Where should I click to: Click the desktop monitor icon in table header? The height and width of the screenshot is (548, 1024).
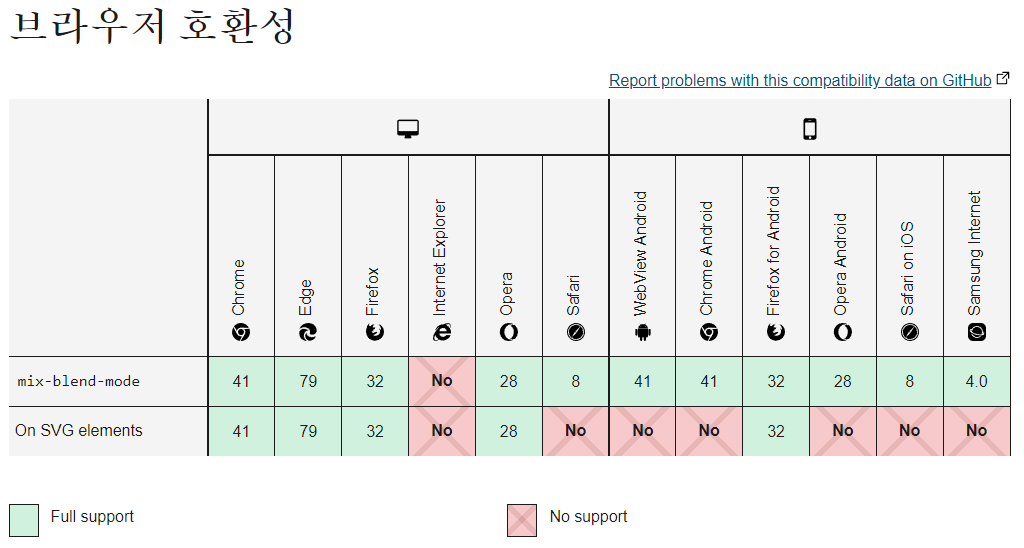[x=408, y=128]
